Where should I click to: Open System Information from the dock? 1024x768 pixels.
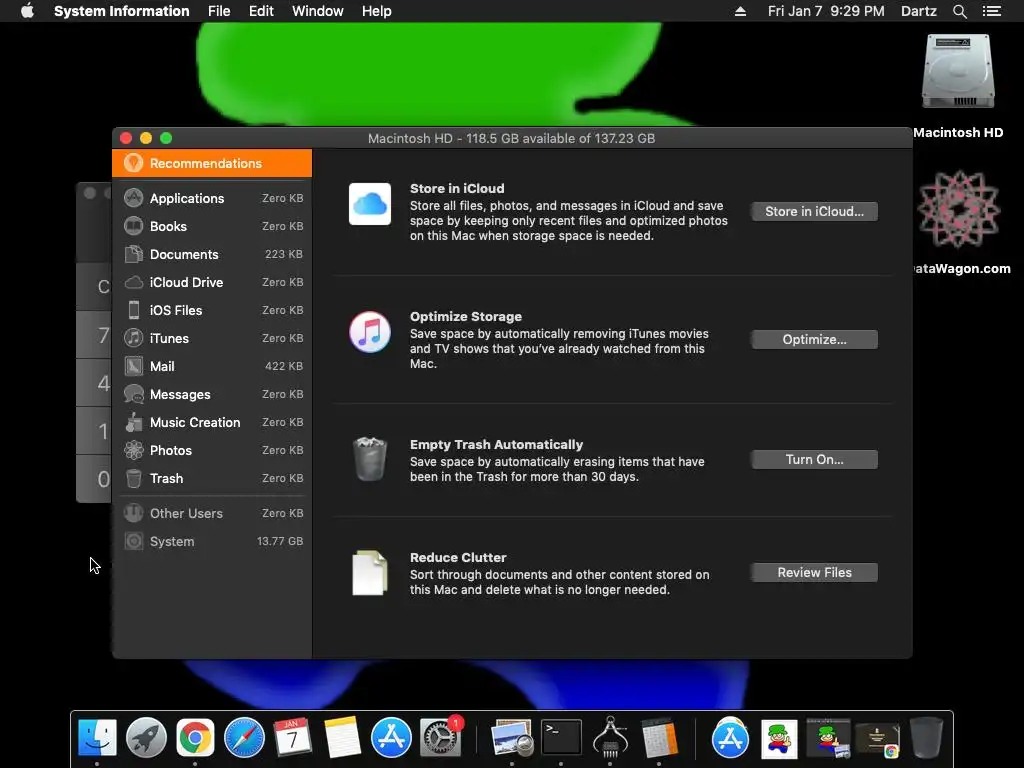click(610, 737)
